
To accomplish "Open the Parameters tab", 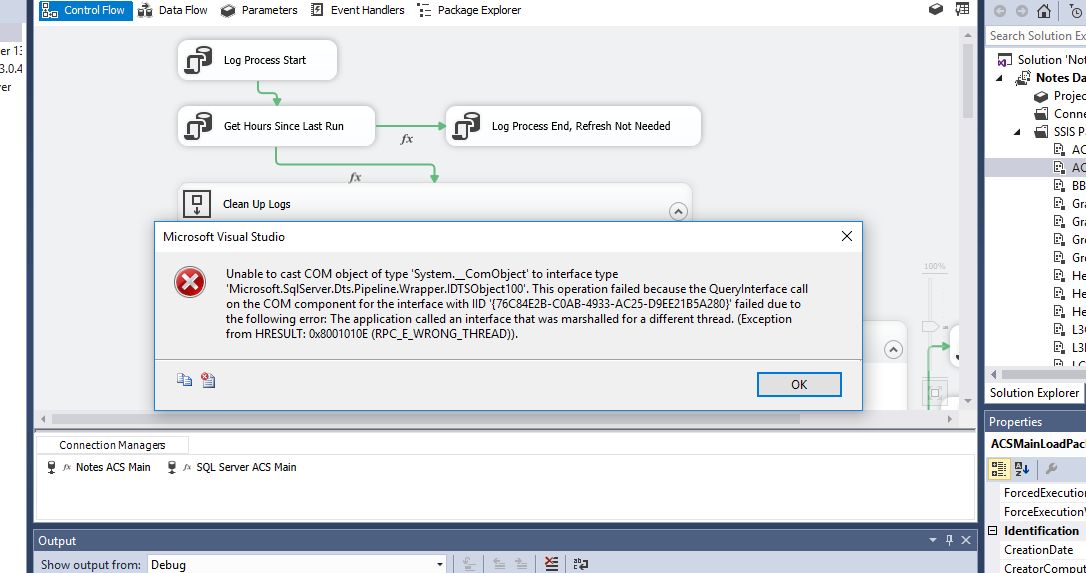I will [x=259, y=10].
